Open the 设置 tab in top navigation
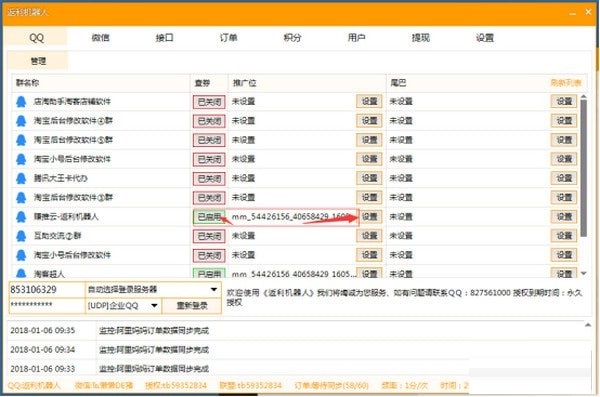This screenshot has width=600, height=397. point(485,38)
